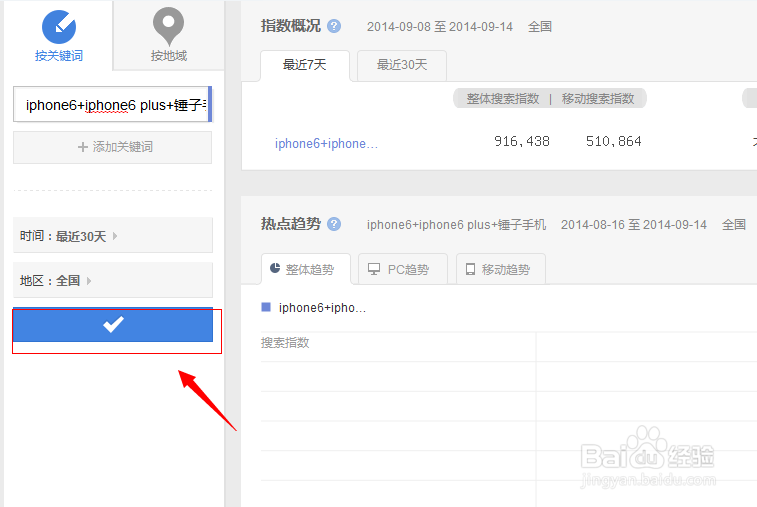Click the 2014-09-08 至 2014-09-14 date range
The image size is (757, 507).
tap(440, 27)
